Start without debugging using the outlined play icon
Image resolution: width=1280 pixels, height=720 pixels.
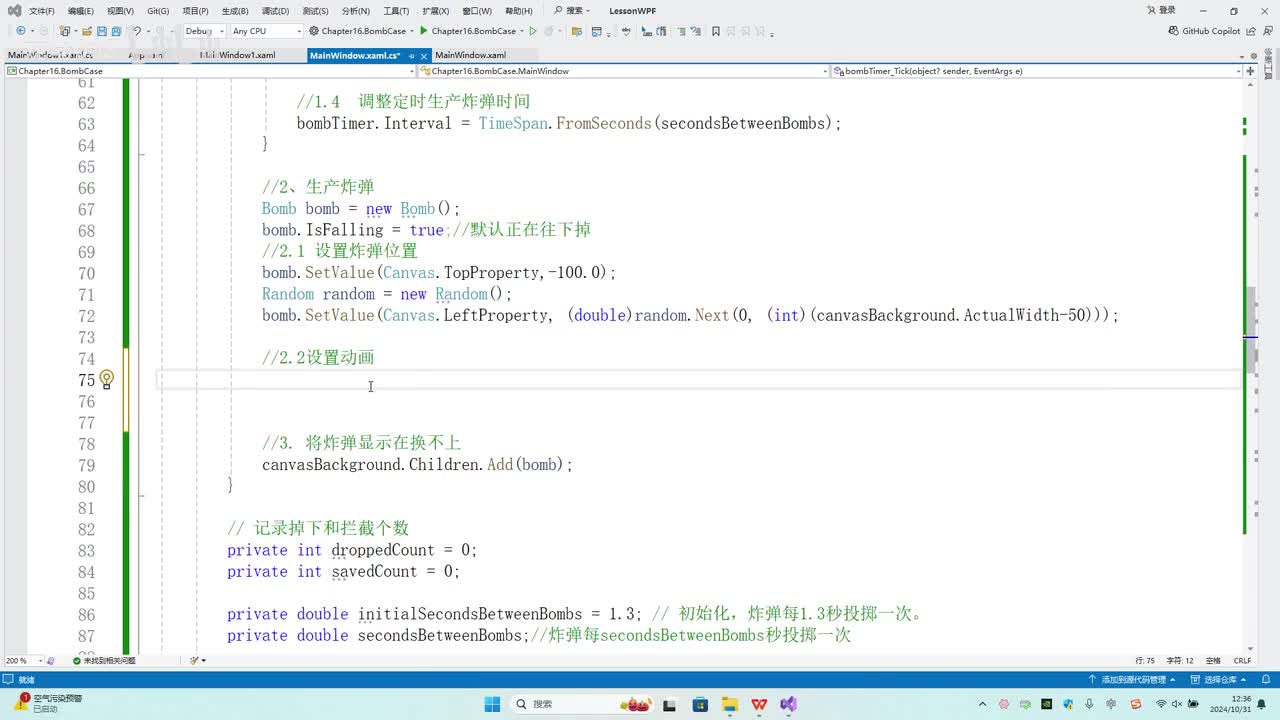(x=533, y=31)
